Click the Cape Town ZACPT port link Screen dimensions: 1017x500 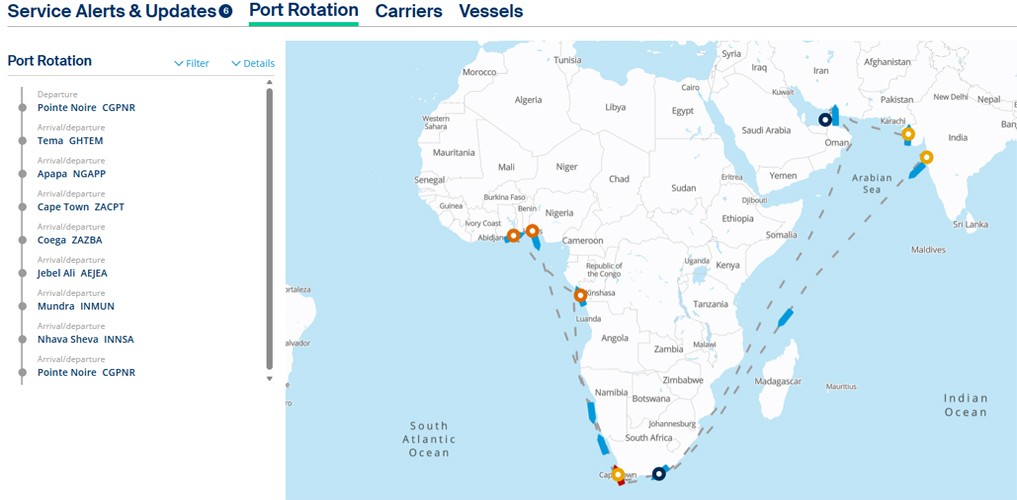coord(81,207)
